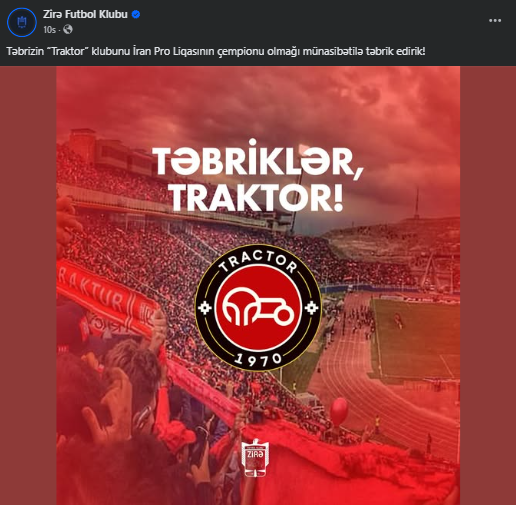Click the stadium roof building
516x505 pixels.
[x=110, y=152]
